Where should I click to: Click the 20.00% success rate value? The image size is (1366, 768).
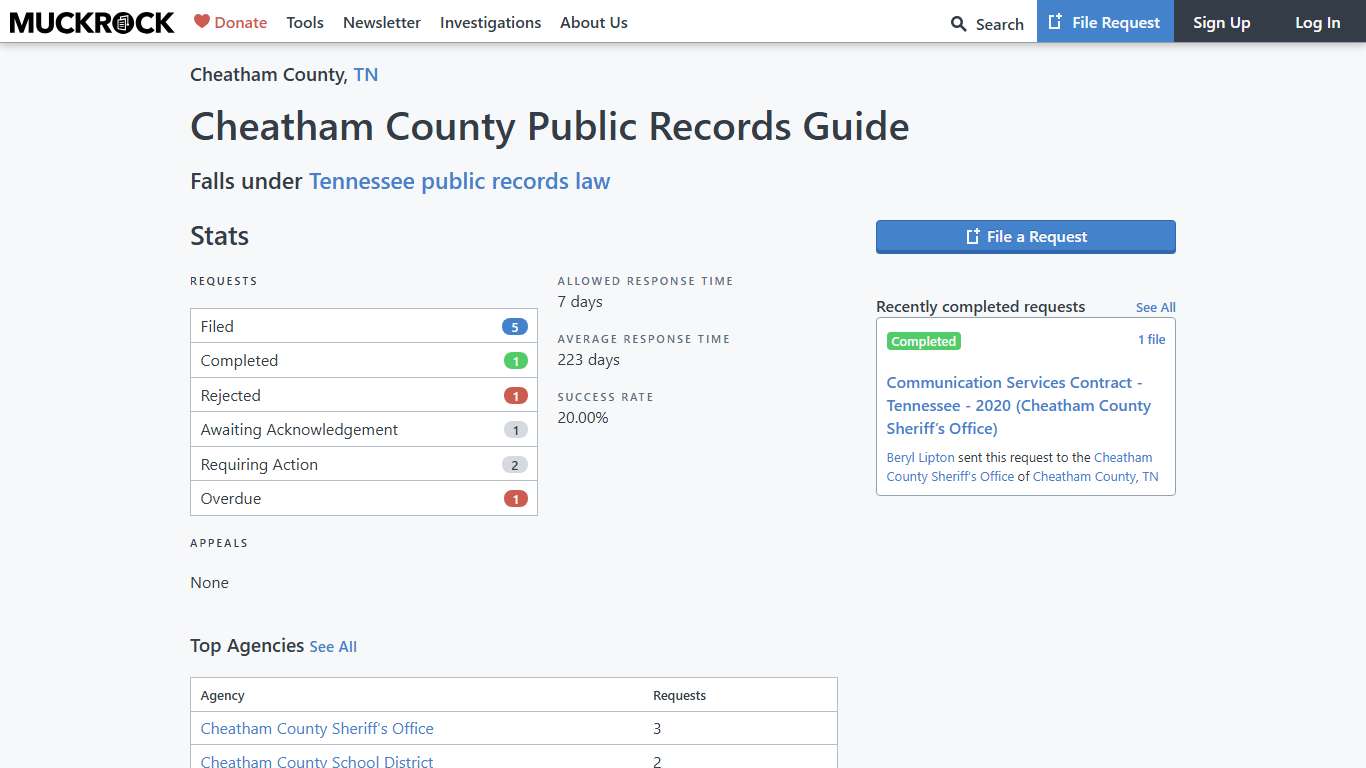(x=583, y=418)
